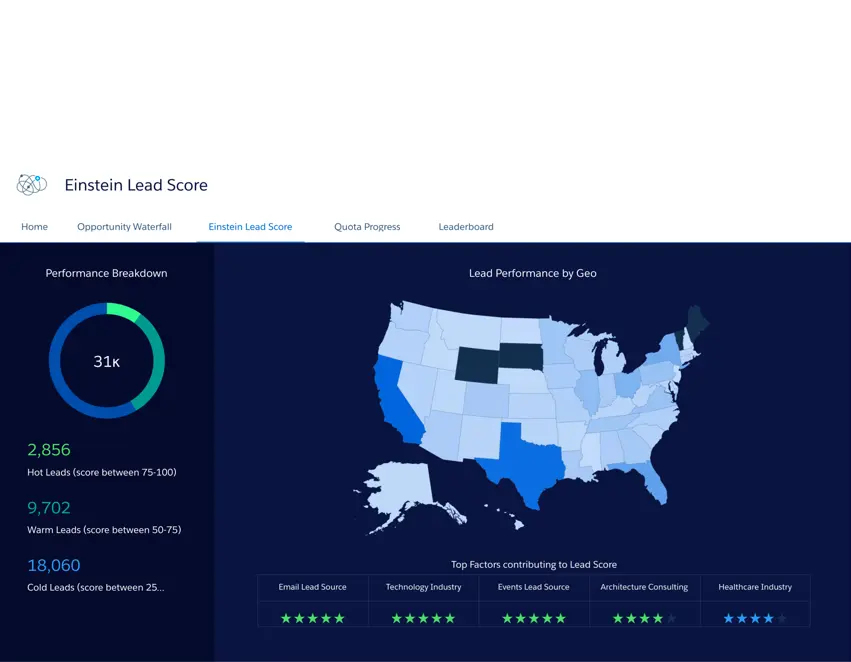Image resolution: width=851 pixels, height=662 pixels.
Task: Click the Lead Performance by Geo heading
Action: [532, 273]
